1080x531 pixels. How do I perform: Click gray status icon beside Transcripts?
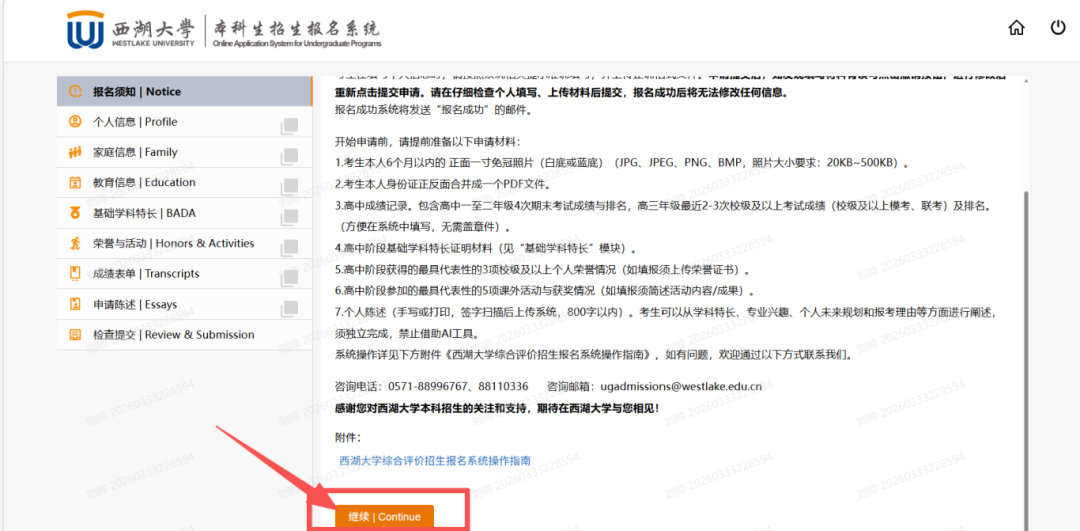[289, 277]
